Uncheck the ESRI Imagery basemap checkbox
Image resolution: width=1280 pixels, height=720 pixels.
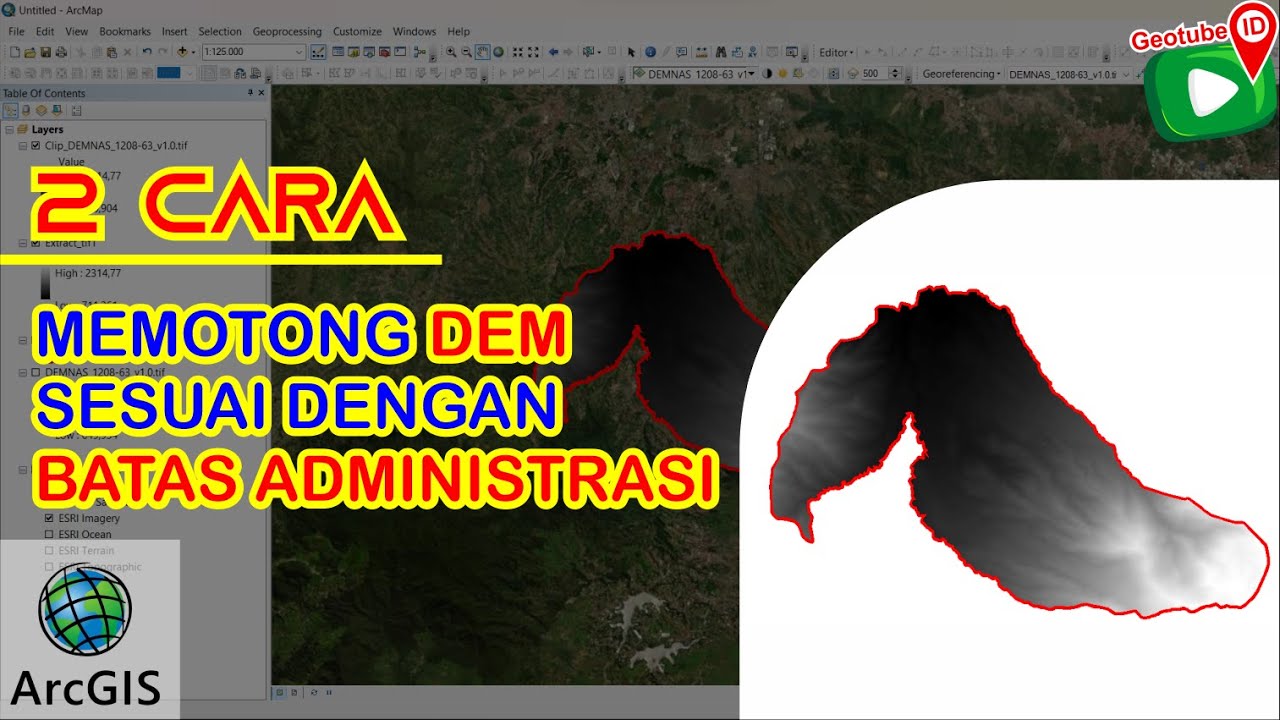[49, 518]
